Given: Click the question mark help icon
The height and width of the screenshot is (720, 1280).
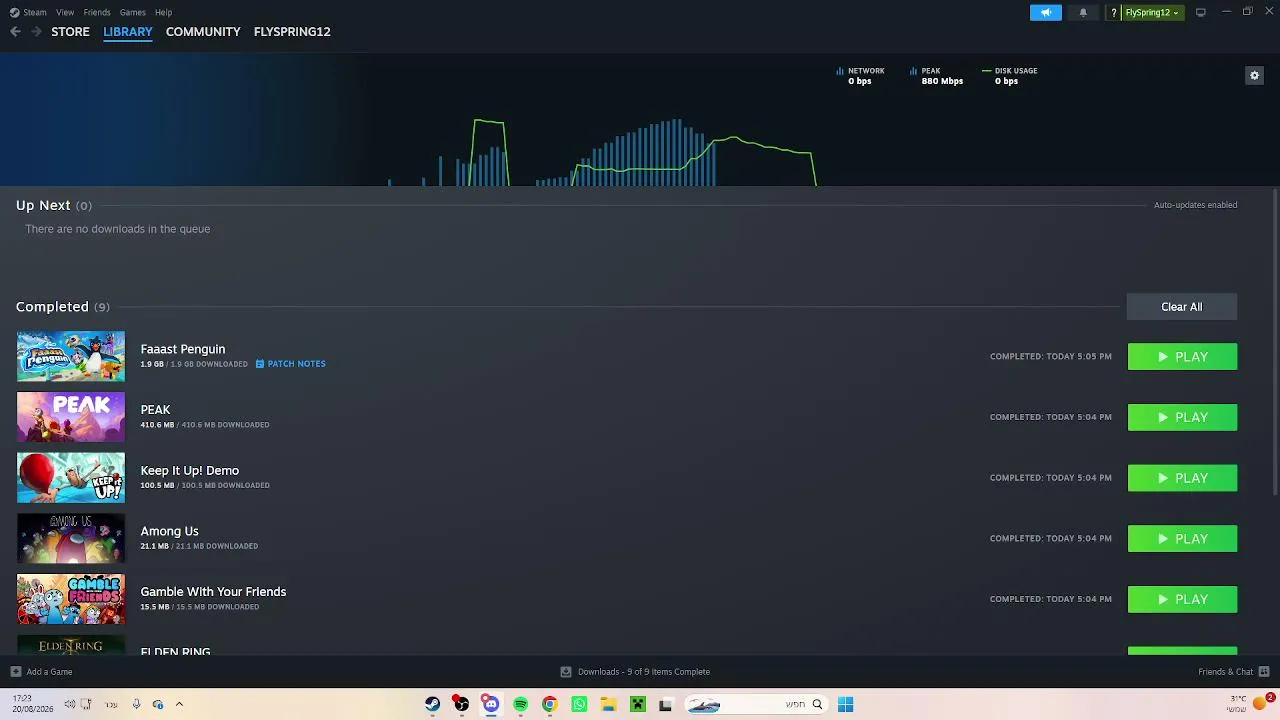Looking at the screenshot, I should coord(1113,13).
